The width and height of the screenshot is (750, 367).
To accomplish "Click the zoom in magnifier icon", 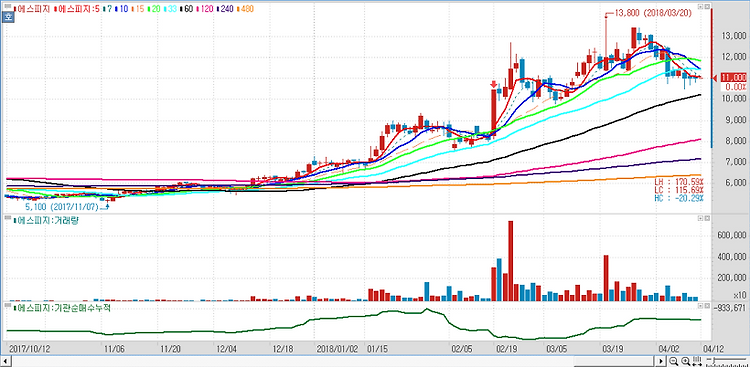I will click(x=685, y=361).
